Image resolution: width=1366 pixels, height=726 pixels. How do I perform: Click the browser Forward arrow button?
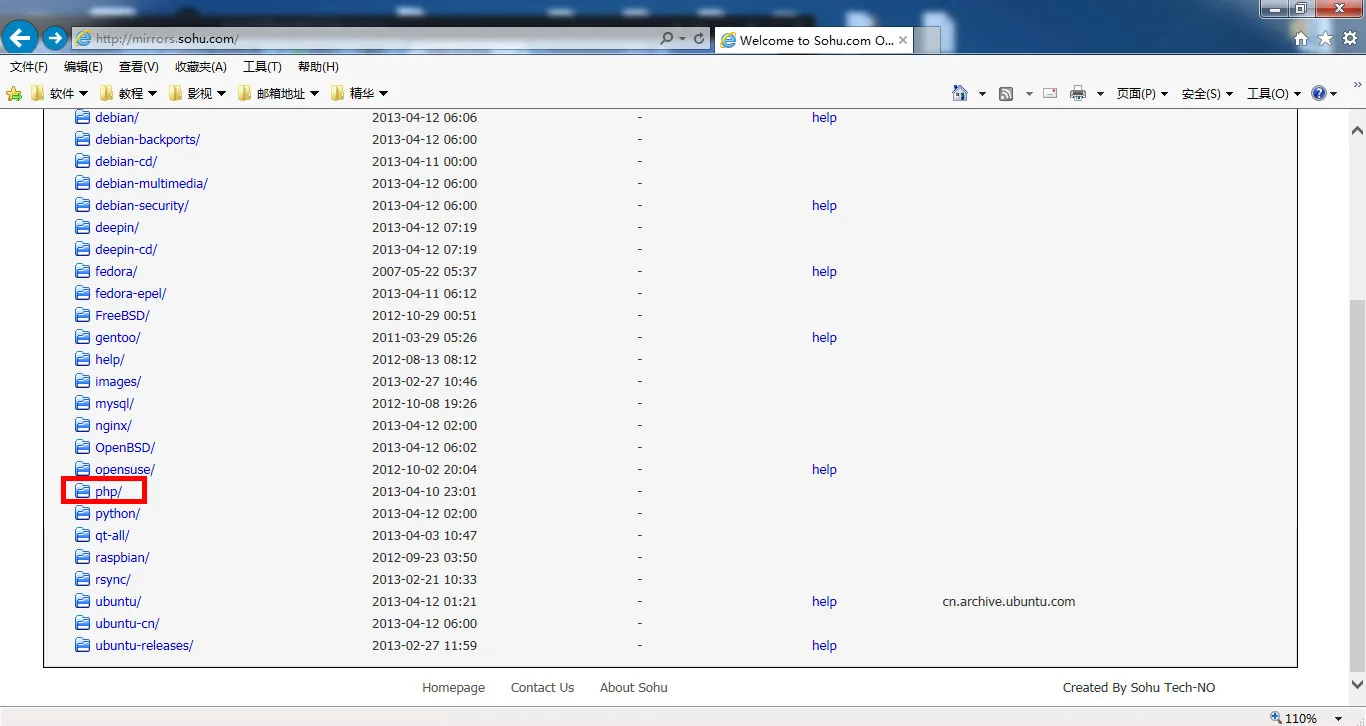tap(55, 39)
